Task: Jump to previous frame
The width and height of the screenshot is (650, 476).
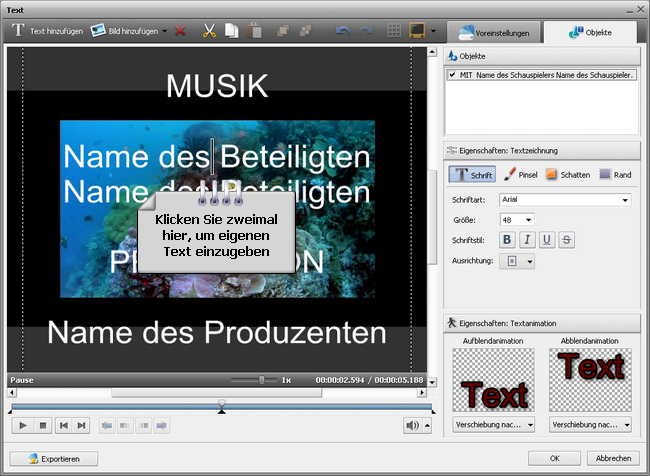Action: 64,425
